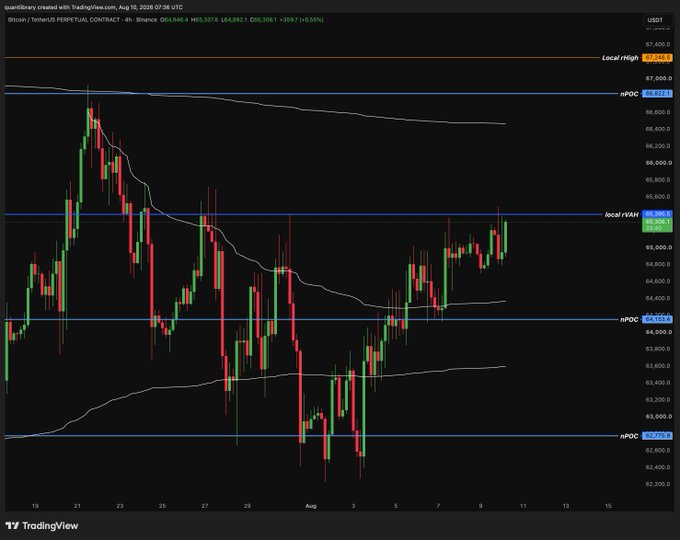Click the TradingView logo at bottom left
Viewport: 680px width, 540px height.
coord(42,526)
